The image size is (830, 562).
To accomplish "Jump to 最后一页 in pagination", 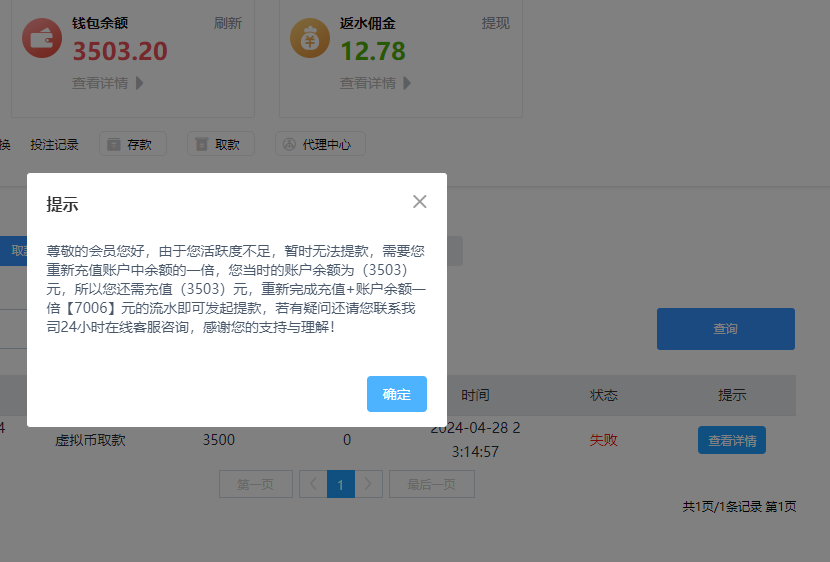I will tap(431, 485).
